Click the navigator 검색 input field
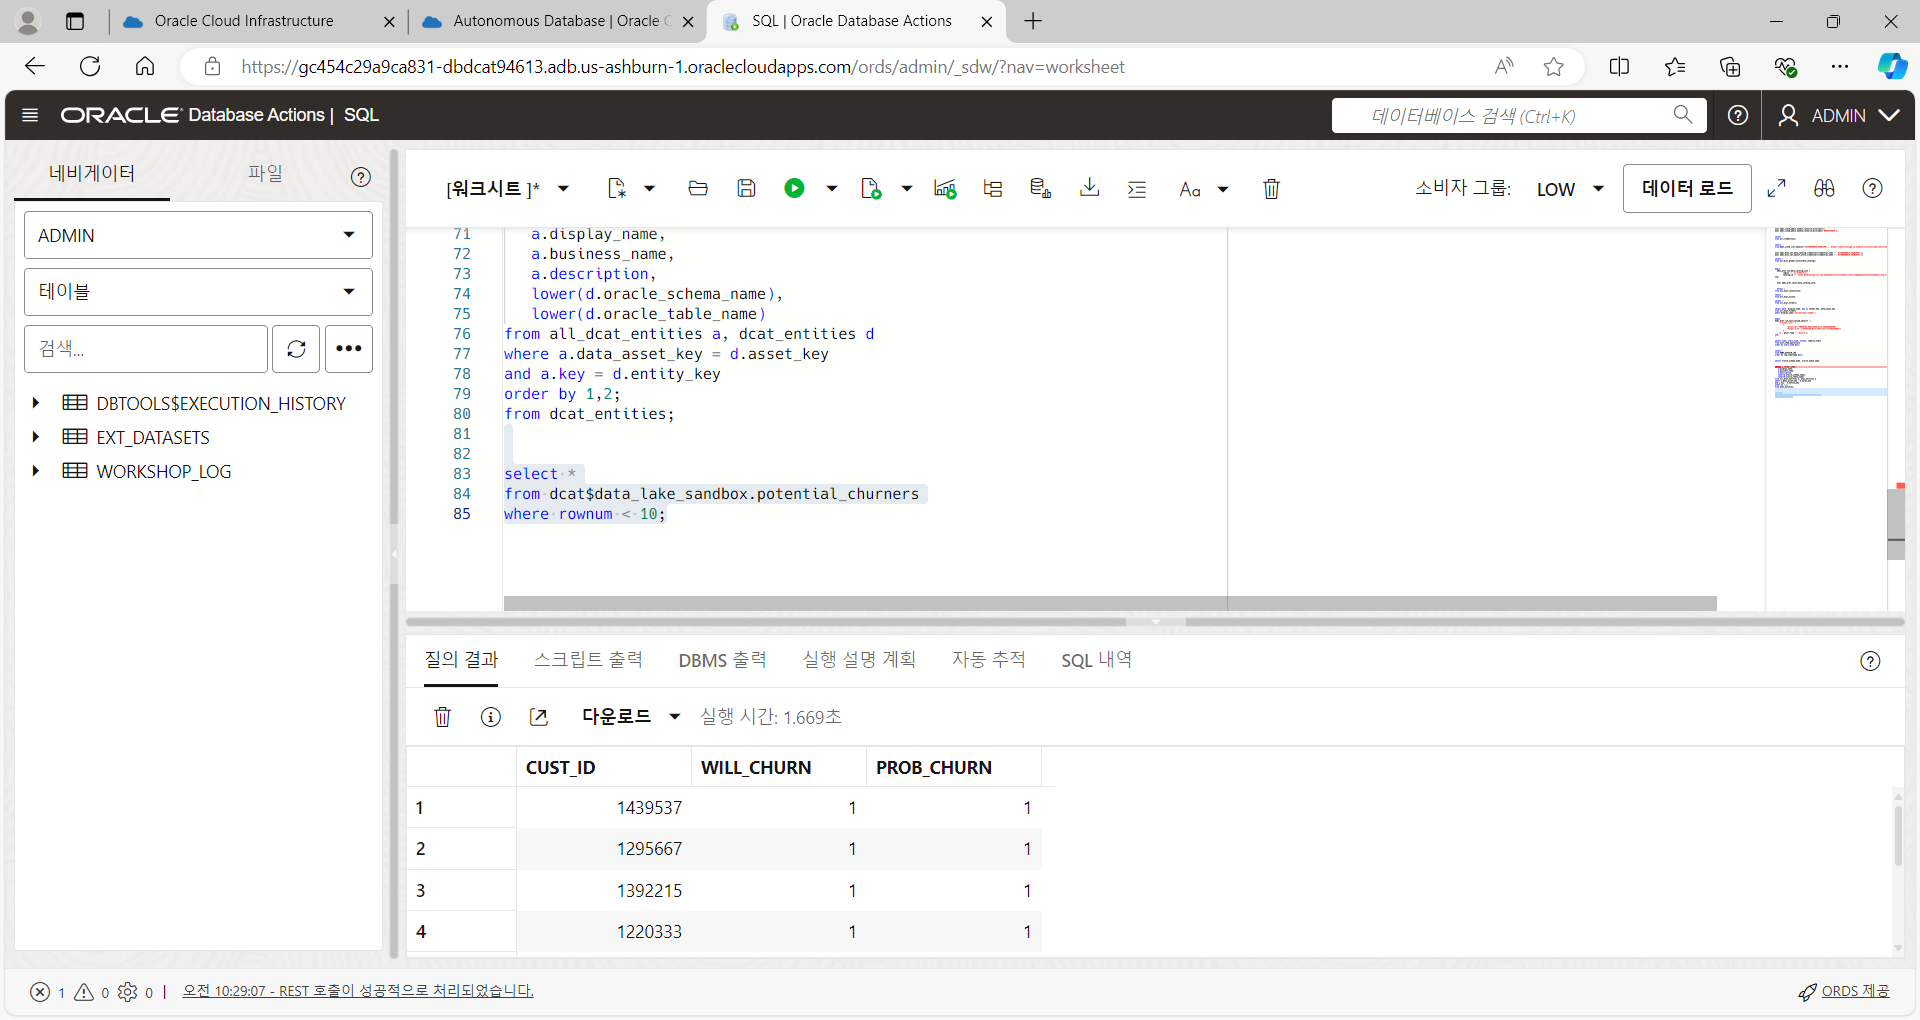 pos(146,349)
